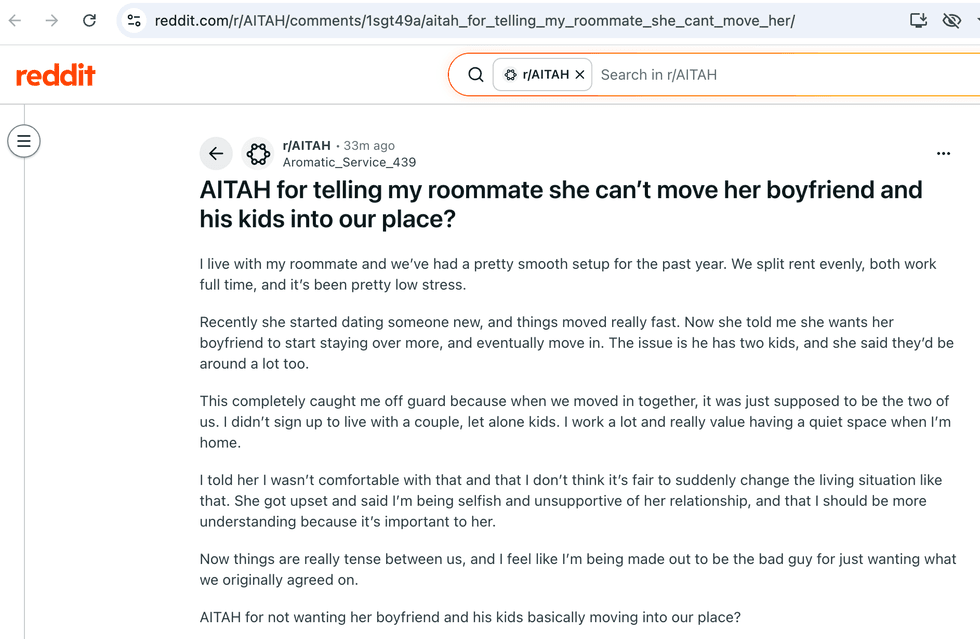Click the install app icon in the address bar

(918, 21)
